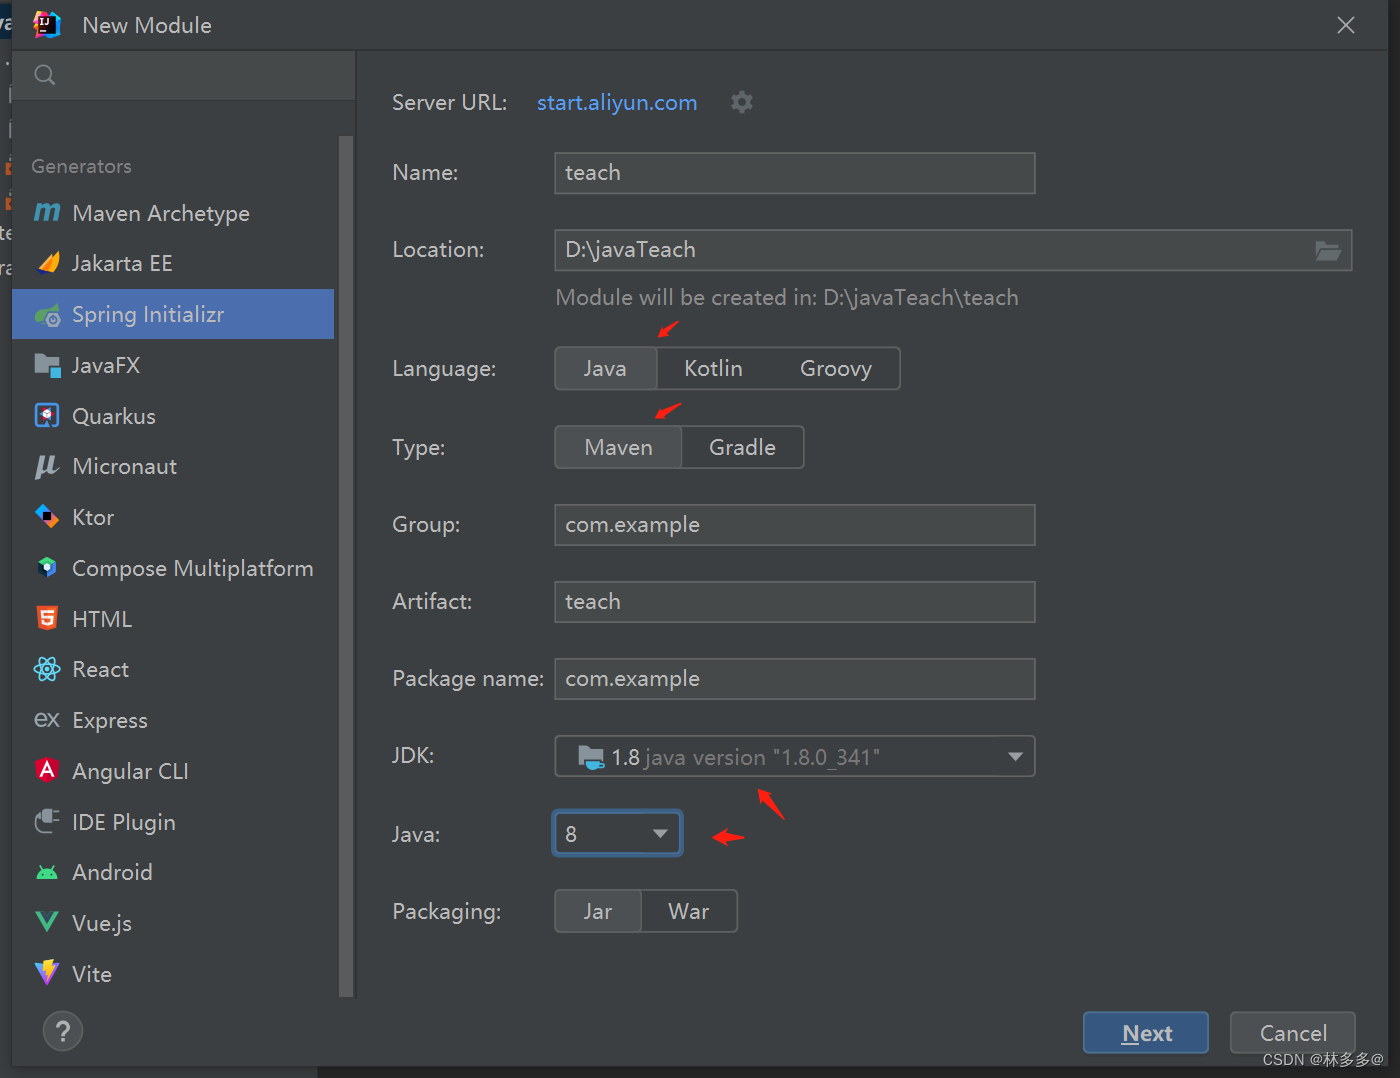This screenshot has height=1078, width=1400.
Task: Expand the Java version dropdown
Action: tap(659, 832)
